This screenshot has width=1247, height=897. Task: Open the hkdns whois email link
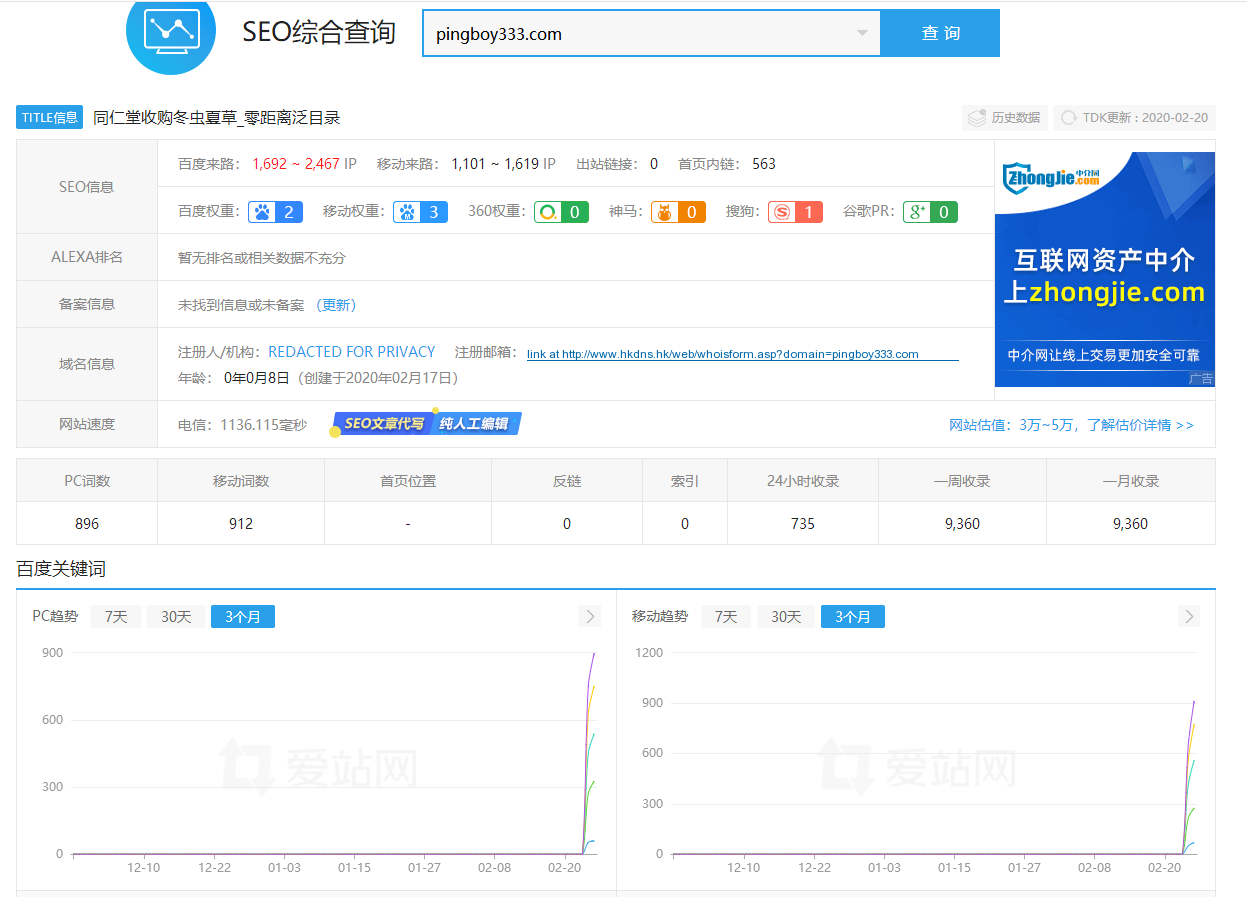click(x=722, y=354)
